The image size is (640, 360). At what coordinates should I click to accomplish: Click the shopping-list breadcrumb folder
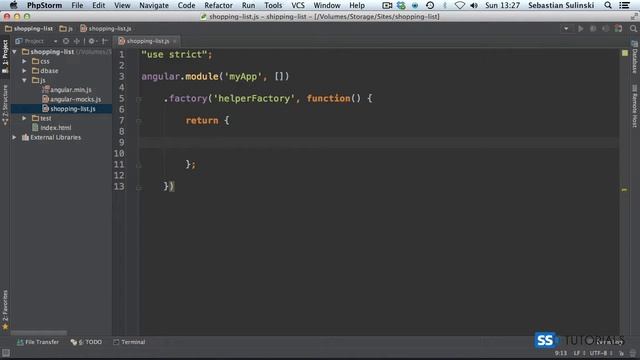coord(29,29)
